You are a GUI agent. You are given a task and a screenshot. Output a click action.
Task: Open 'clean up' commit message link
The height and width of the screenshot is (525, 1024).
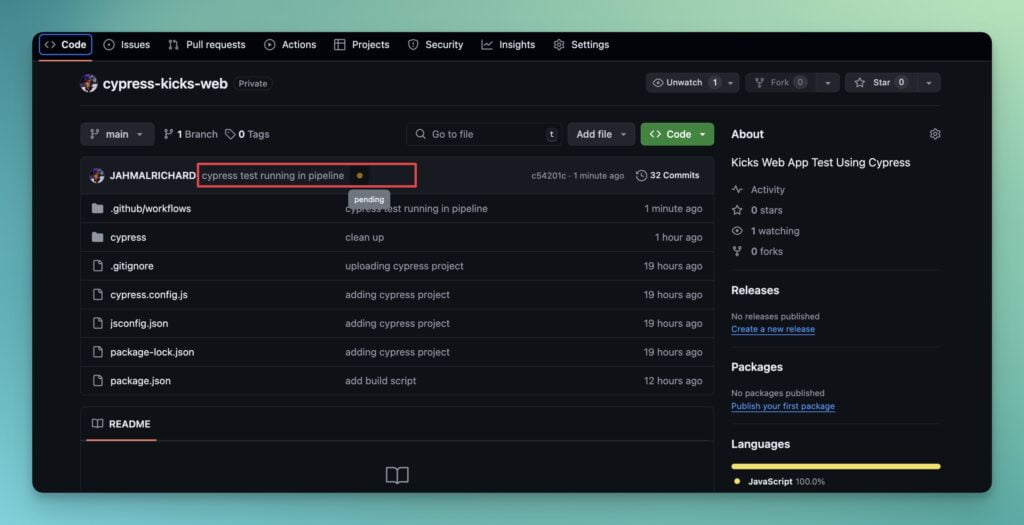[364, 237]
